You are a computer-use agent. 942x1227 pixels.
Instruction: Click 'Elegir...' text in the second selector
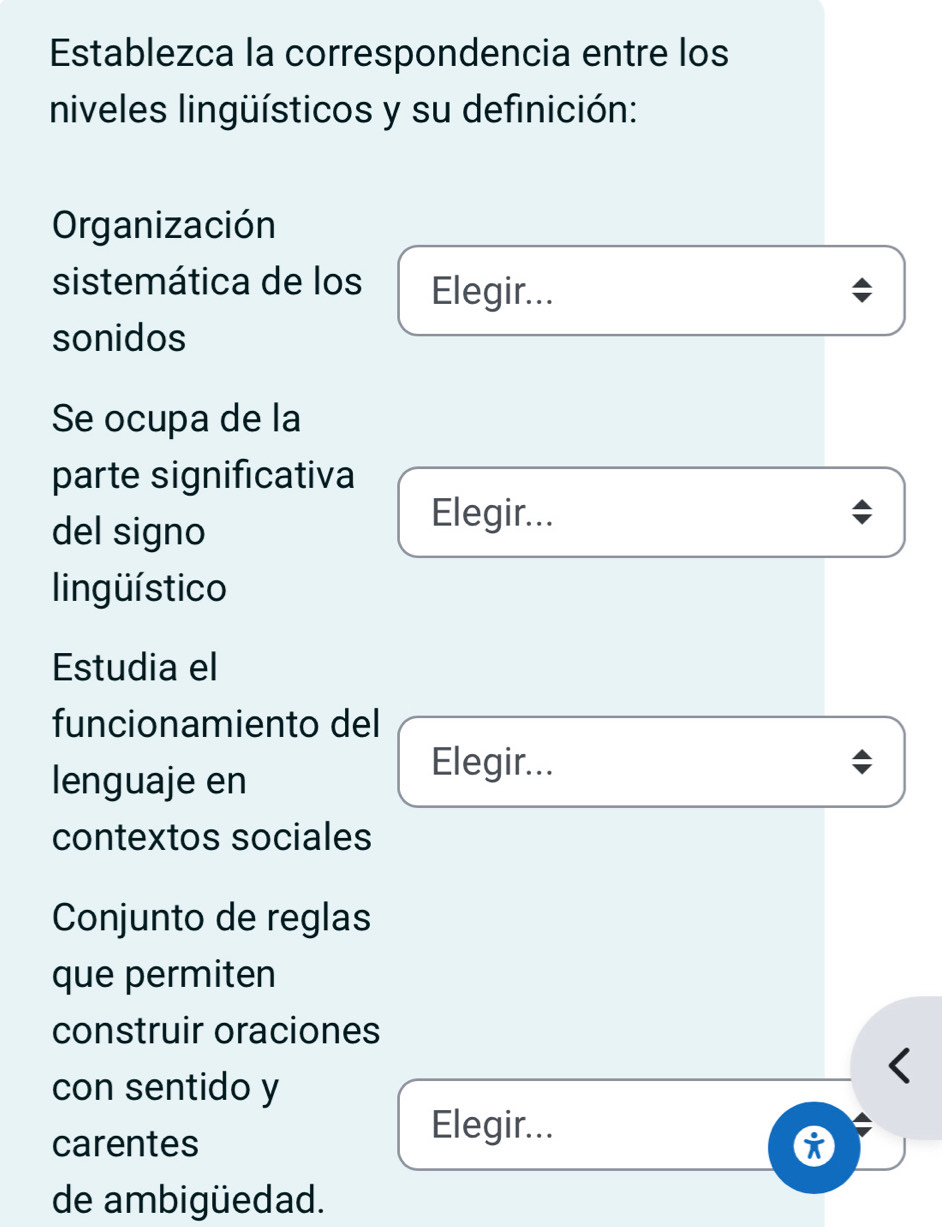coord(491,513)
